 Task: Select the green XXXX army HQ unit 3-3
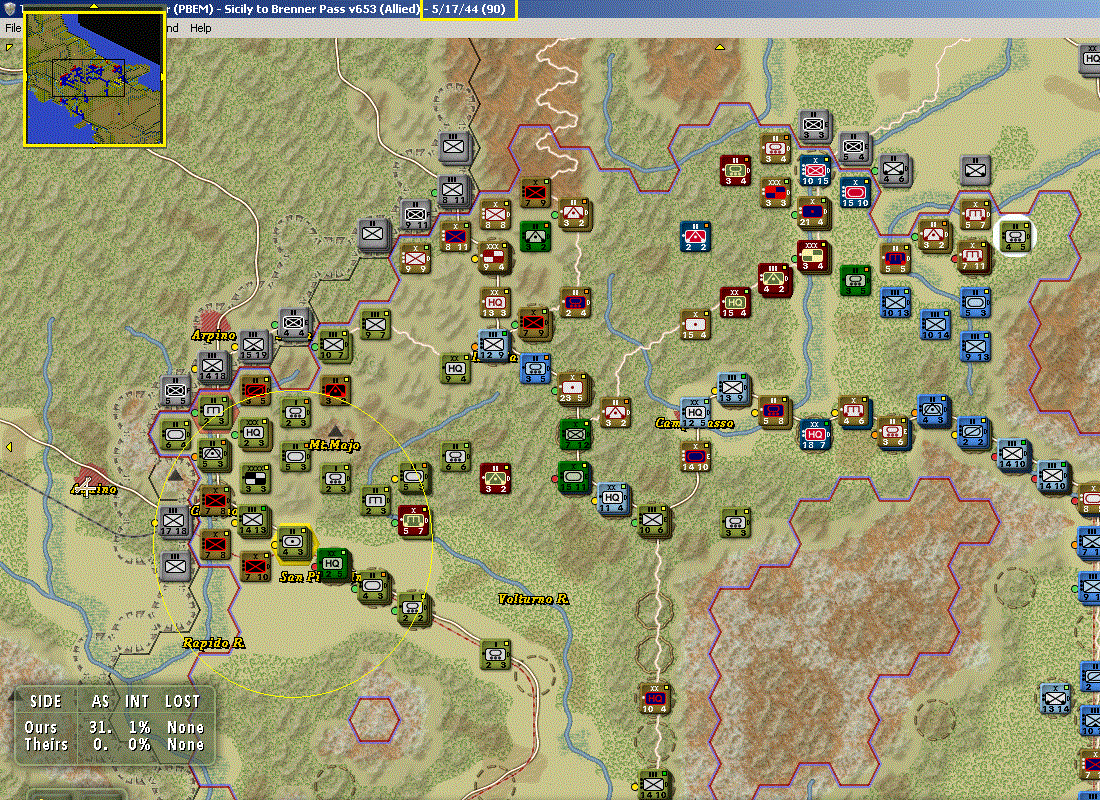pyautogui.click(x=255, y=479)
